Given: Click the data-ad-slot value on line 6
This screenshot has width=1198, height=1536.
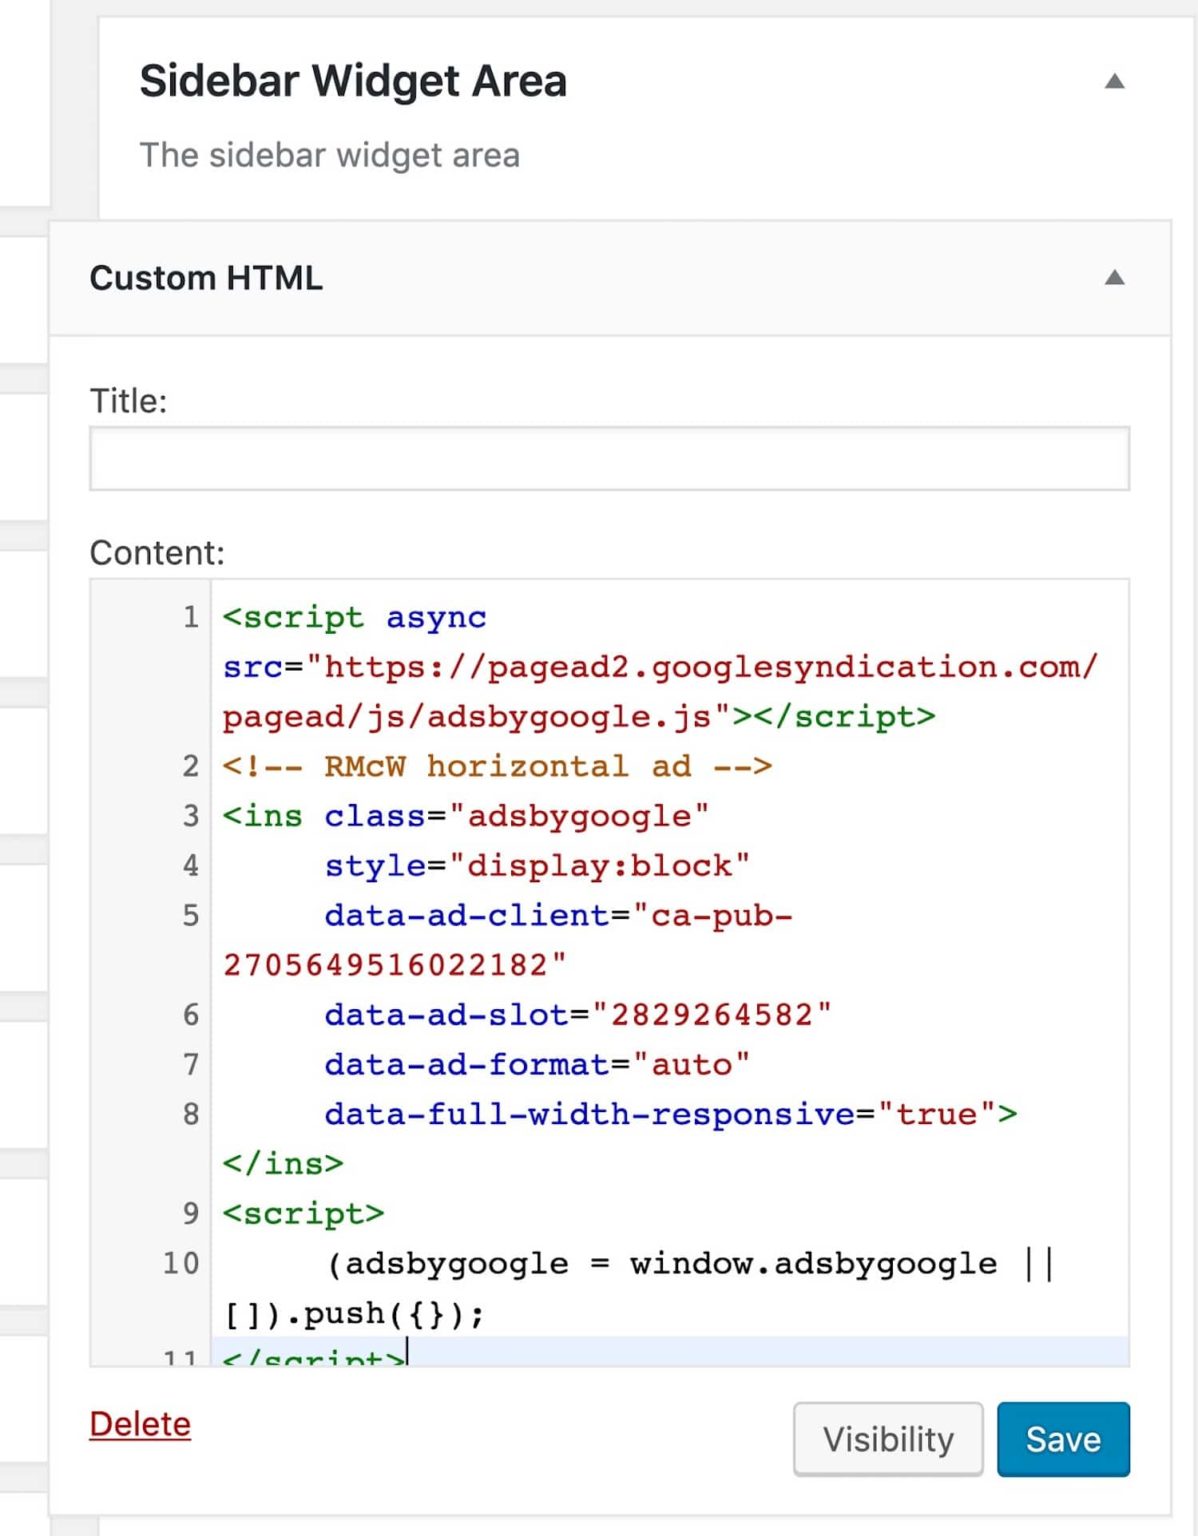Looking at the screenshot, I should click(x=712, y=1014).
